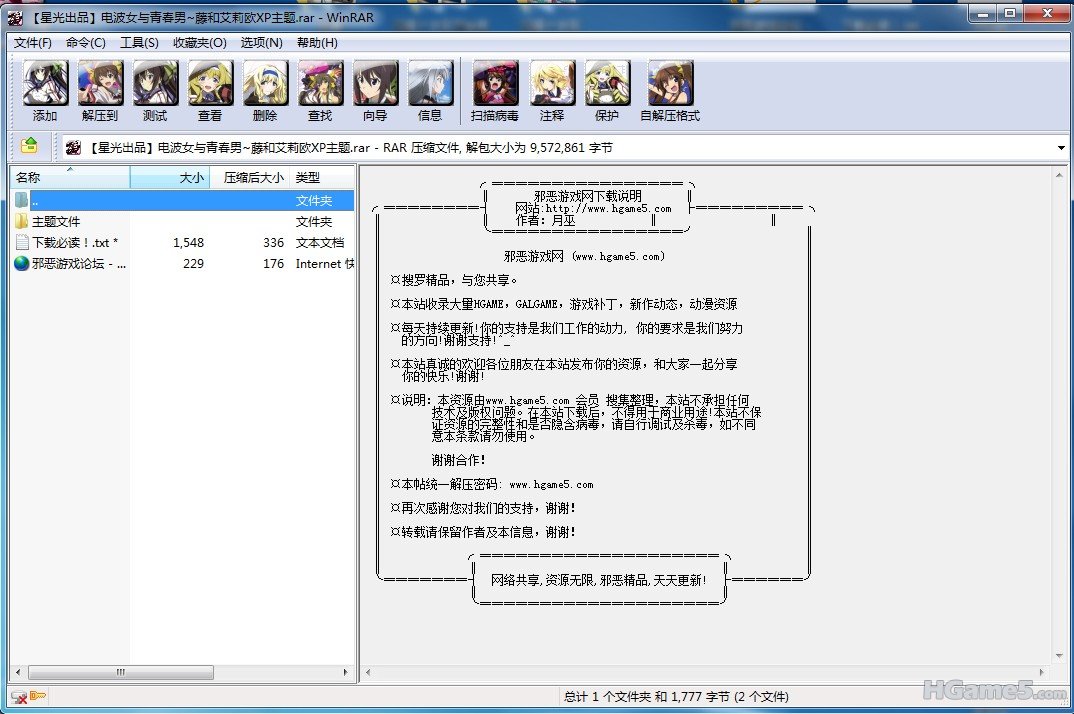Click the 谢谢合作! line in comment
This screenshot has height=714, width=1074.
coord(458,460)
